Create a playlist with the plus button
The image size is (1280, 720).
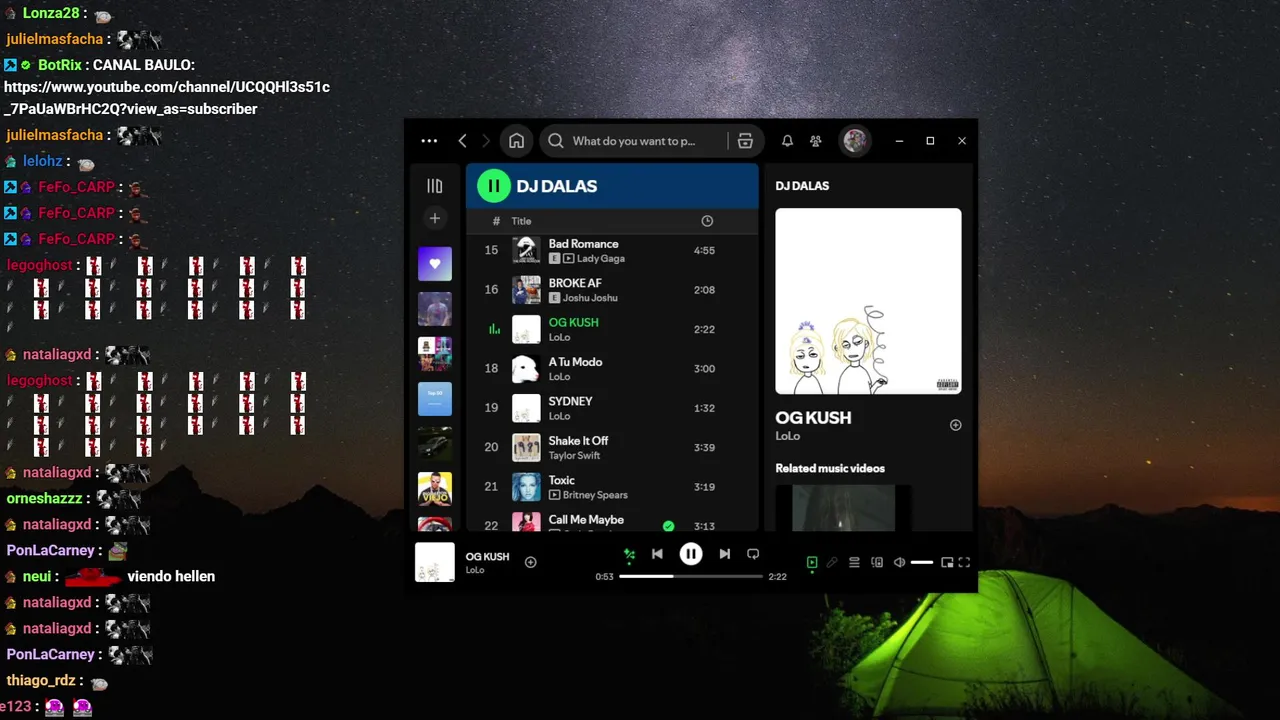pyautogui.click(x=434, y=218)
